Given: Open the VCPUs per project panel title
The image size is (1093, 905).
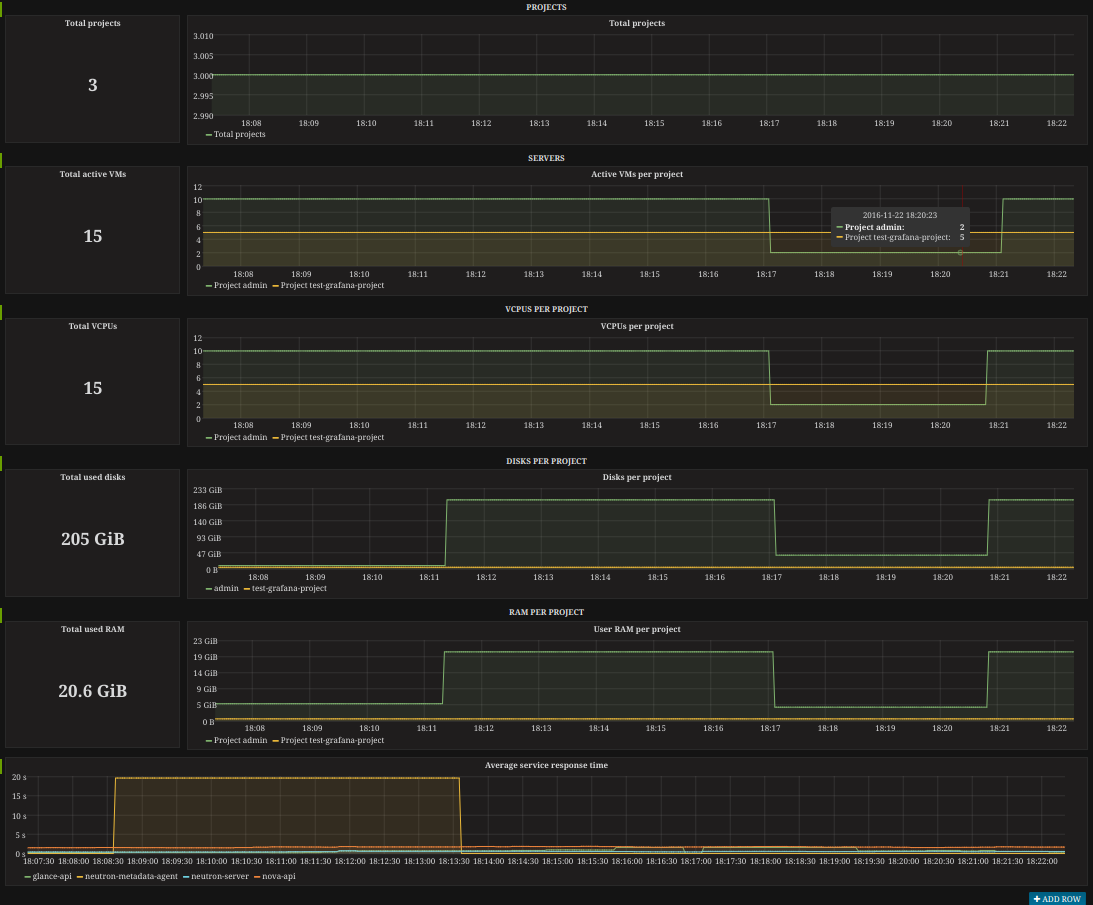Looking at the screenshot, I should 636,326.
